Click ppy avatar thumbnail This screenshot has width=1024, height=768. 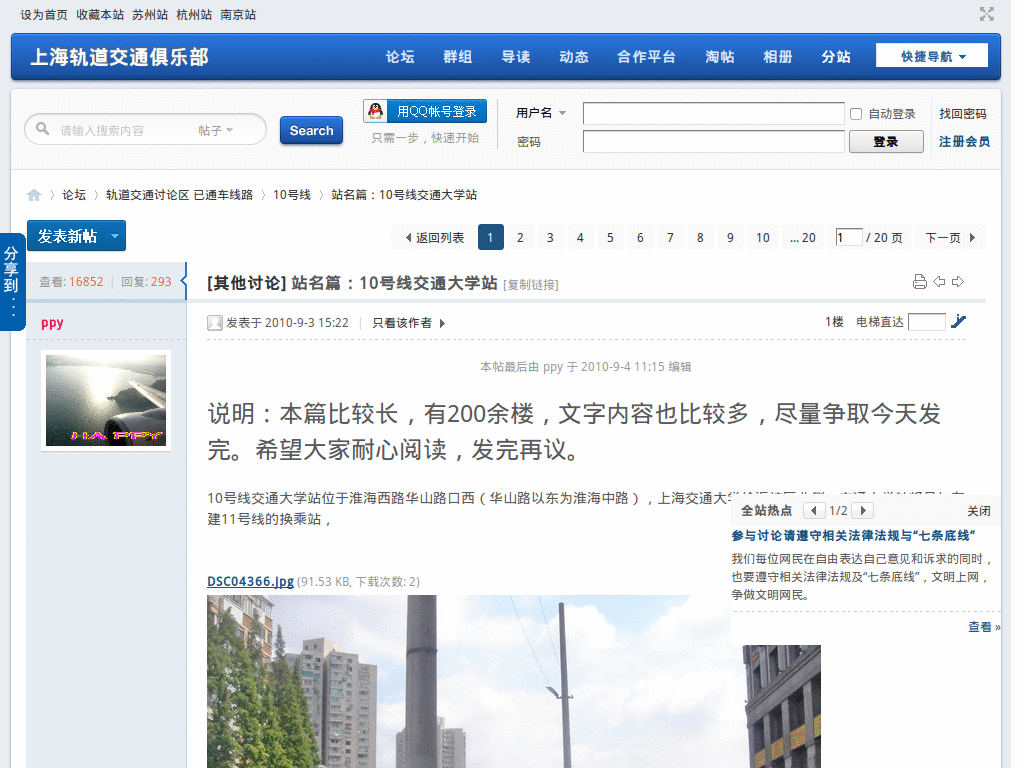coord(106,400)
